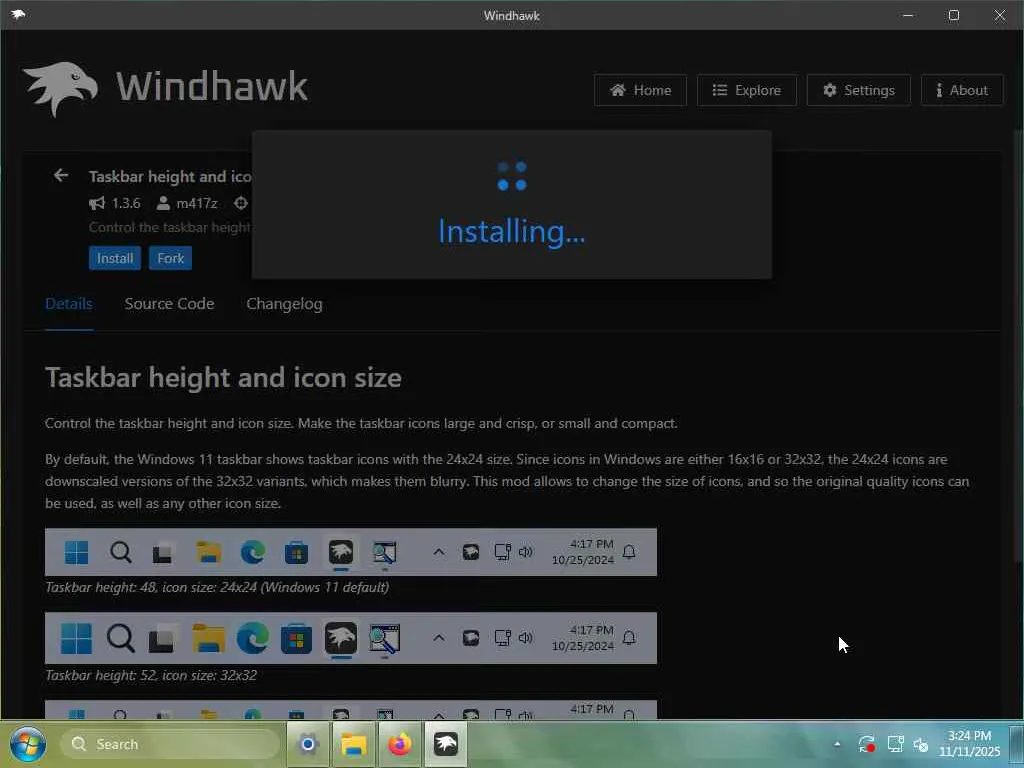The height and width of the screenshot is (768, 1024).
Task: Click the Fork button
Action: pos(170,258)
